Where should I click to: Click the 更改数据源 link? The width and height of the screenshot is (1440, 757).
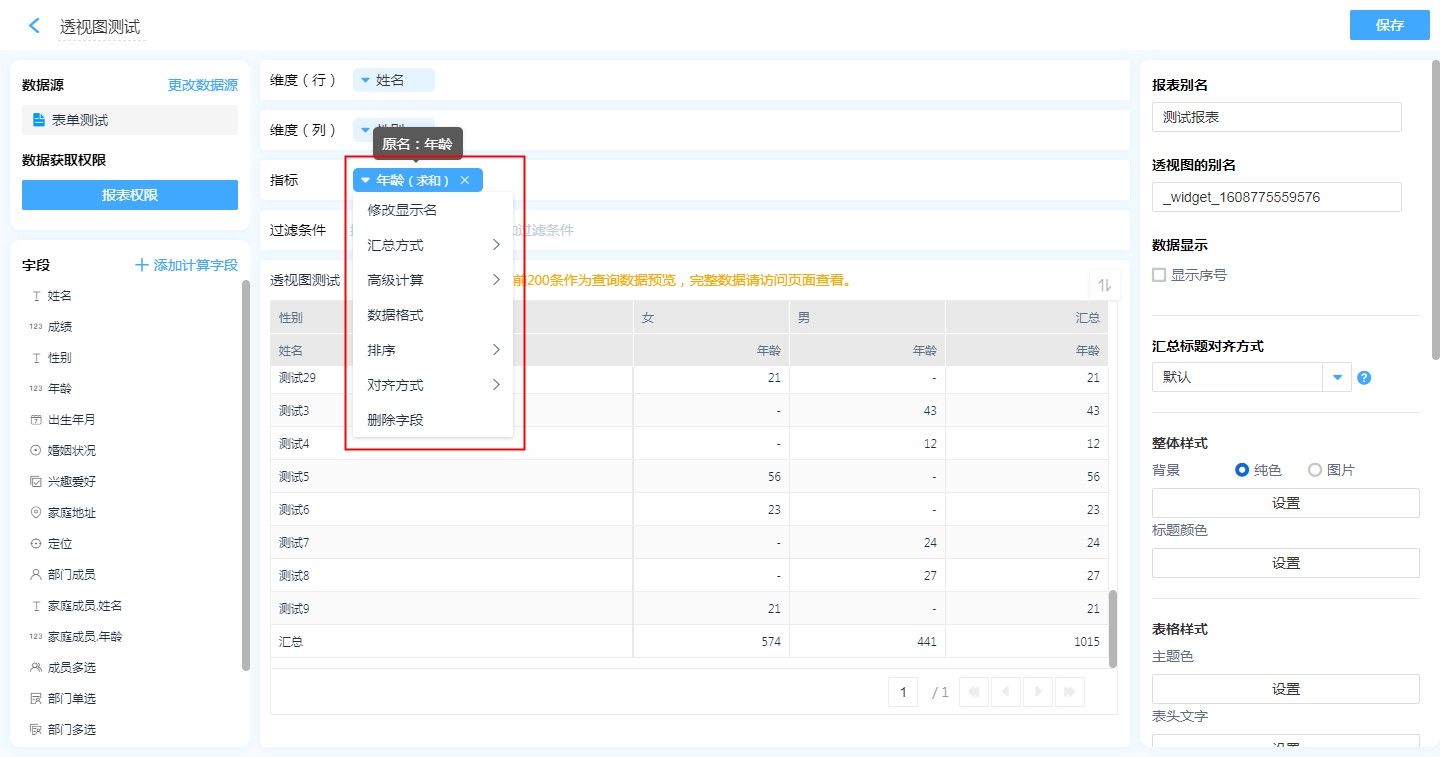(202, 85)
